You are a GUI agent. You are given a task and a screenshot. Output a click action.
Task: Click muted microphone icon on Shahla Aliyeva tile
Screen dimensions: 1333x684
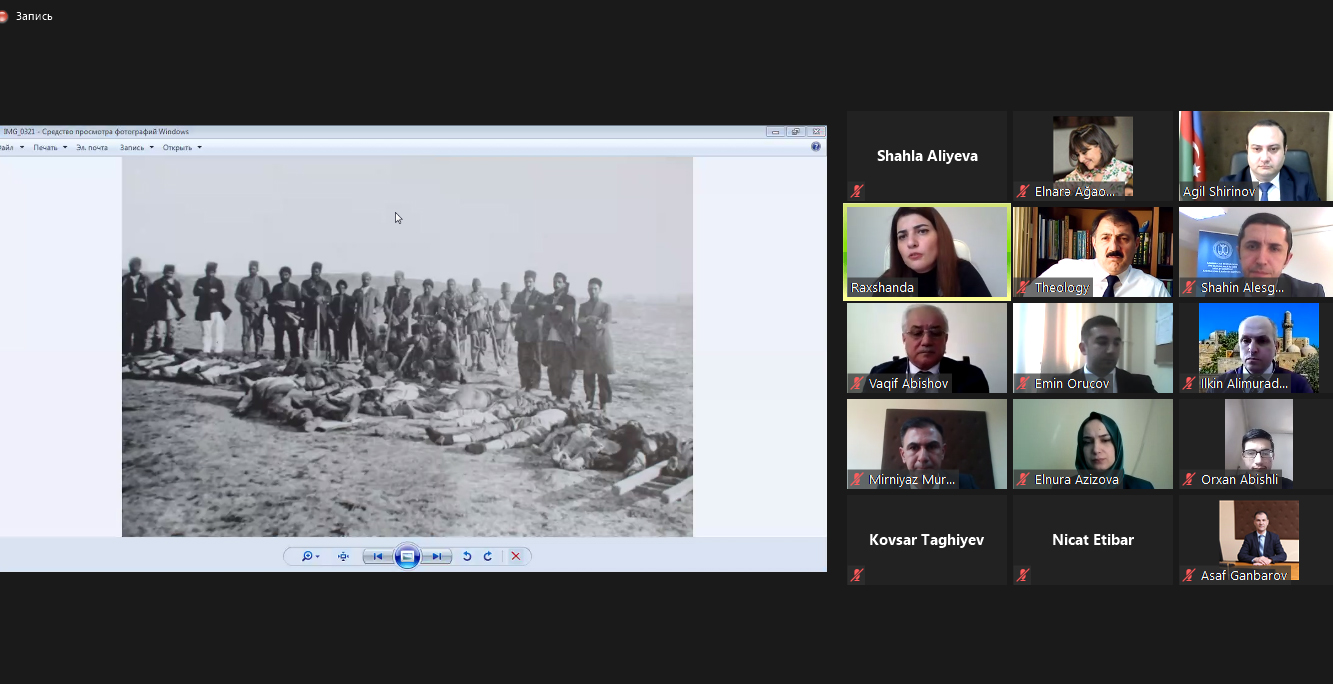coord(857,191)
